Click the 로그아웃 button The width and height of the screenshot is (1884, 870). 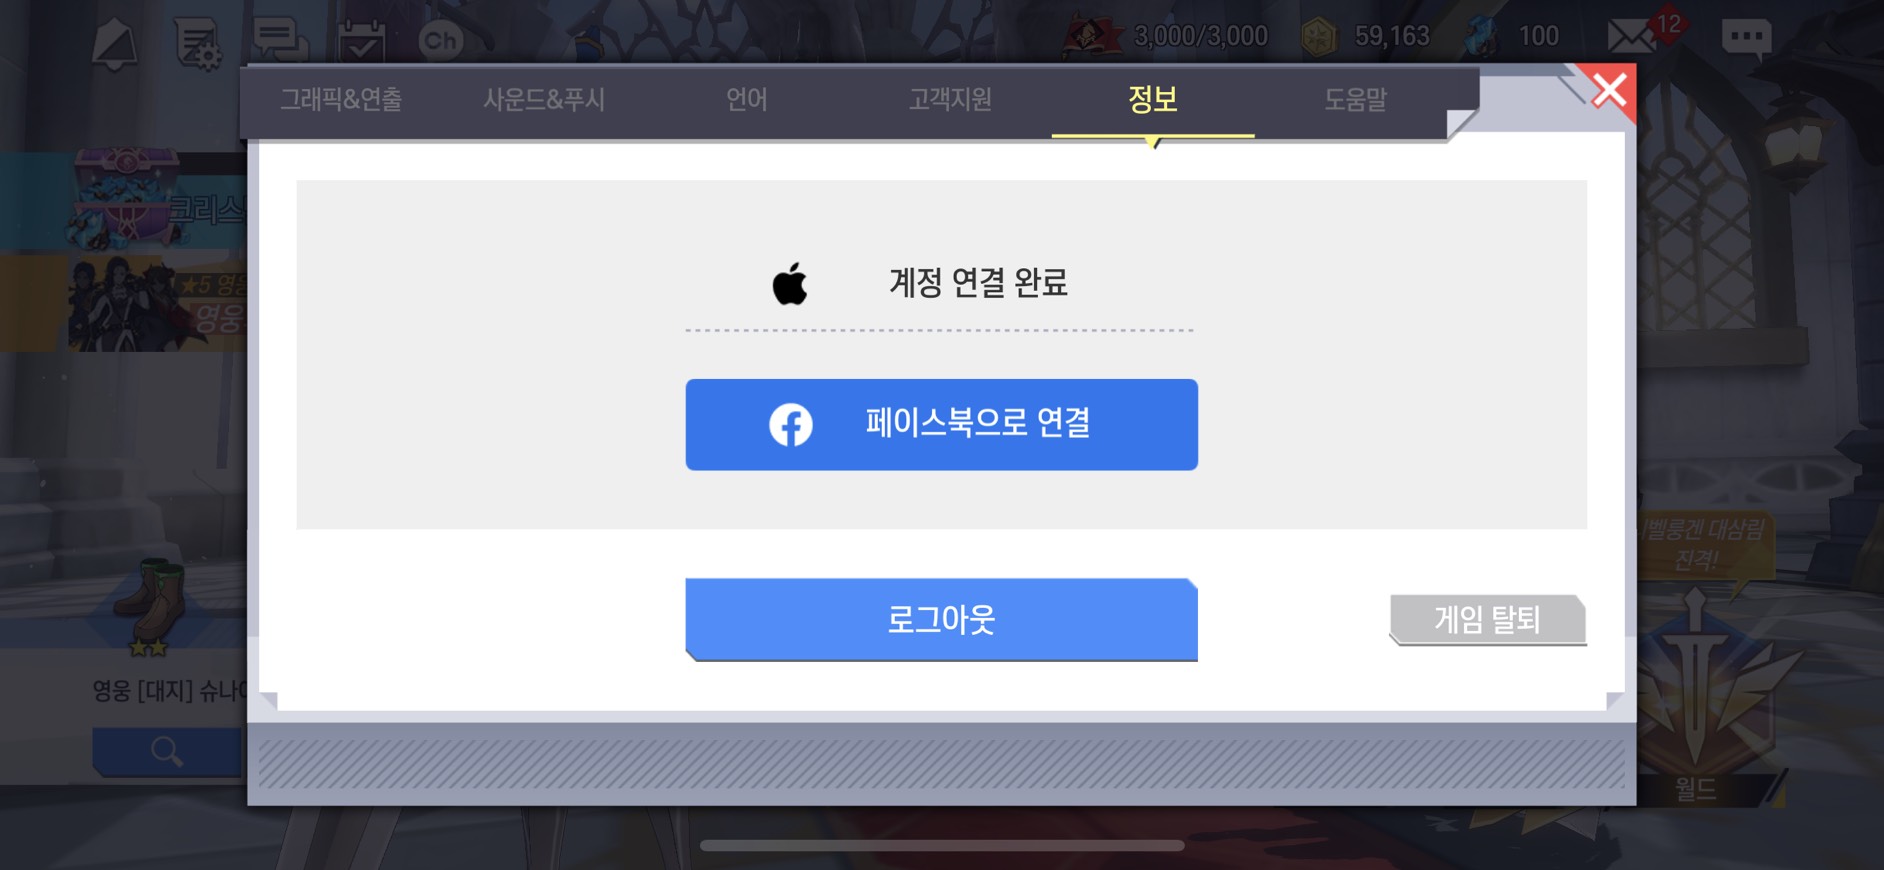(941, 620)
